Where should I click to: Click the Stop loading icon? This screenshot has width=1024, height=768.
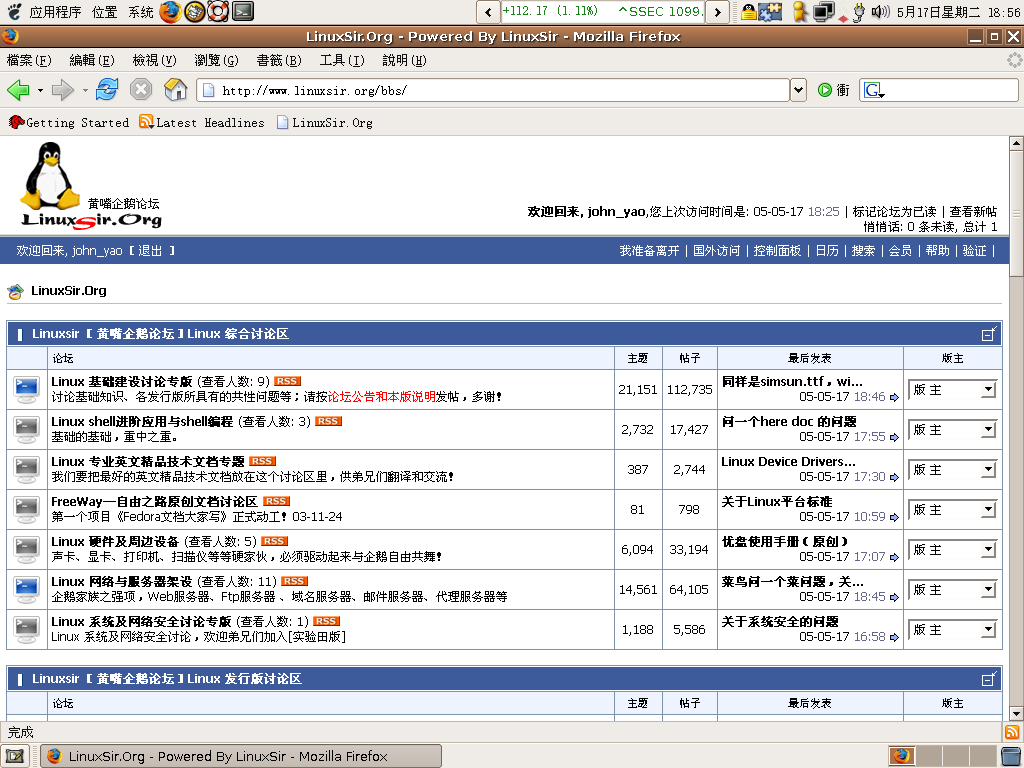(140, 89)
